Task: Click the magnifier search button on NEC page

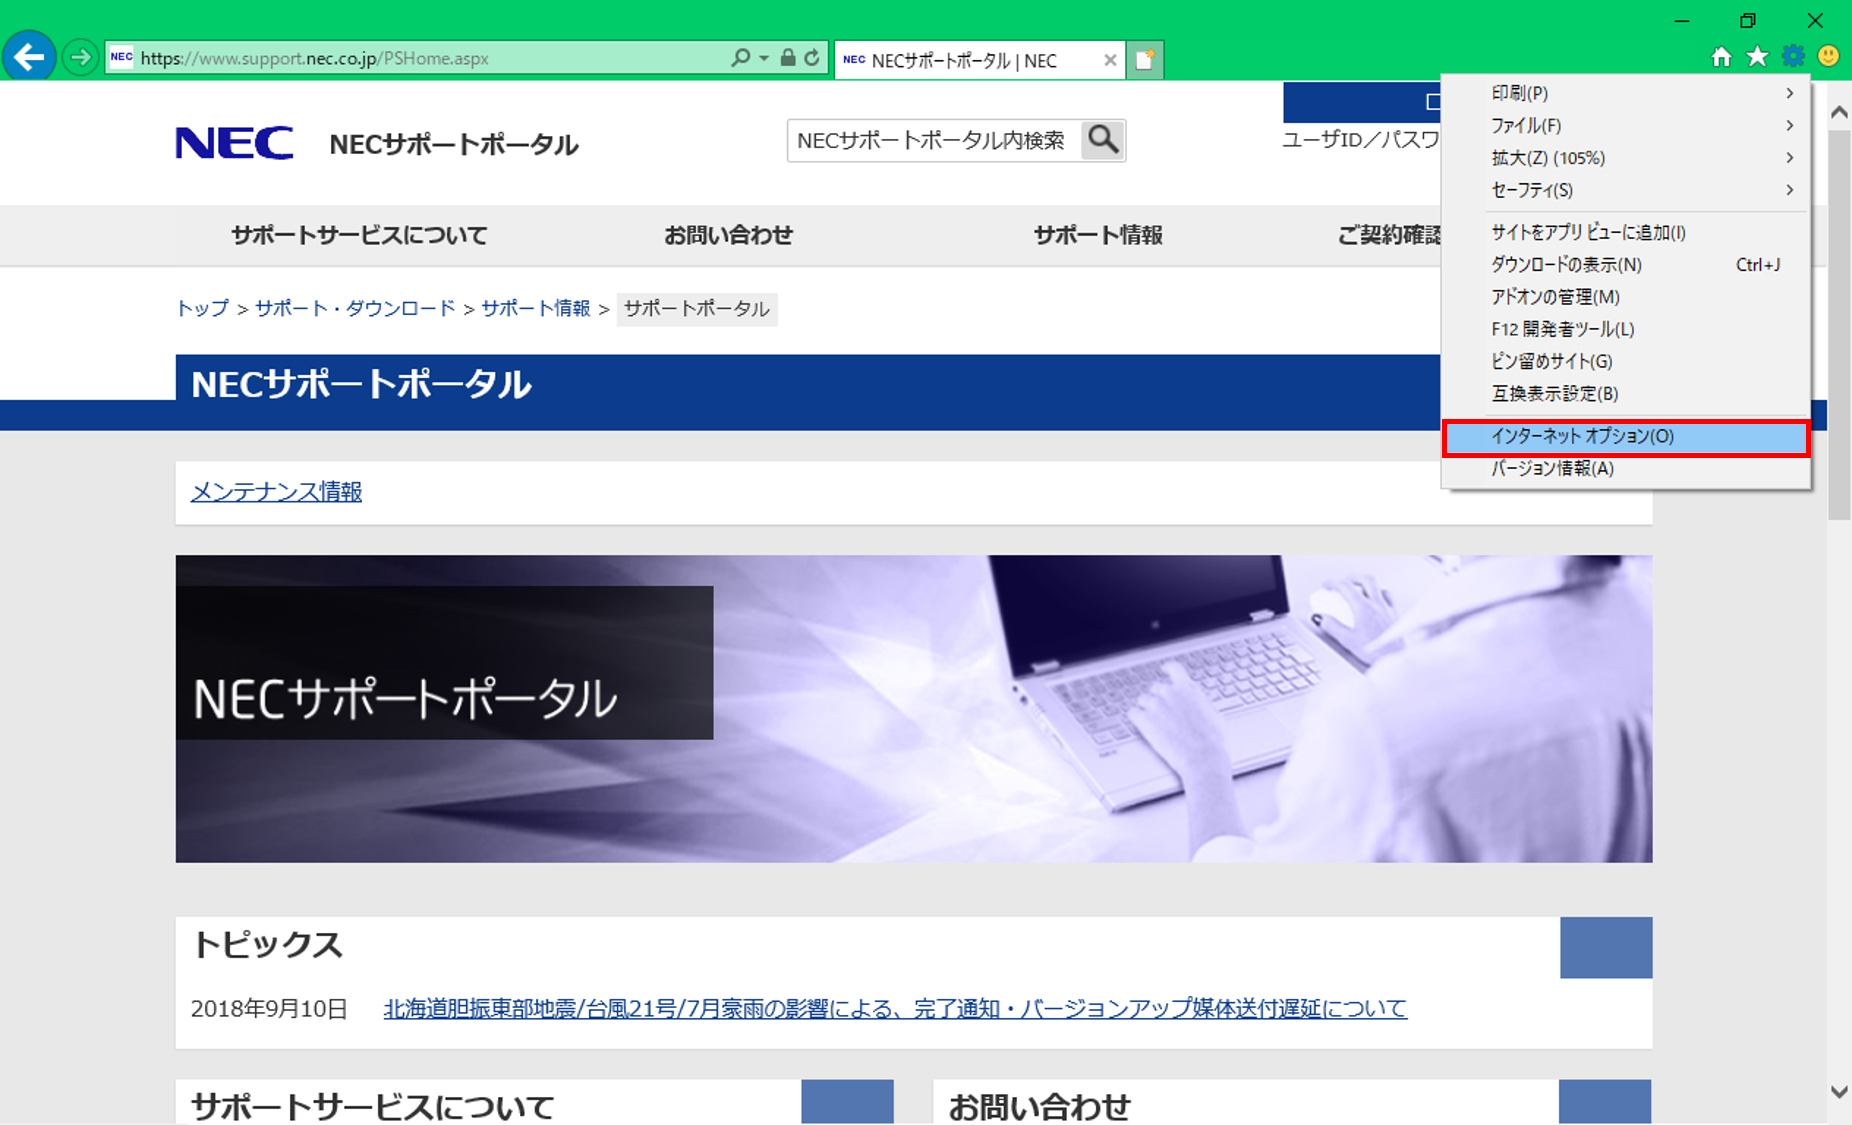Action: click(x=1103, y=140)
